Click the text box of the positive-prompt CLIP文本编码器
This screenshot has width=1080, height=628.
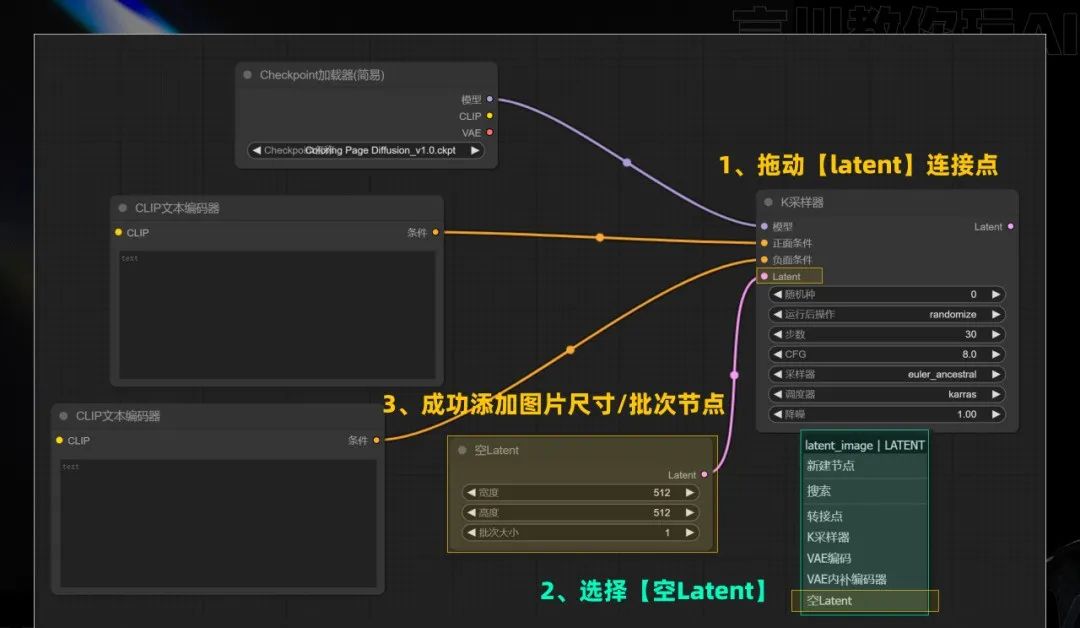tap(277, 315)
